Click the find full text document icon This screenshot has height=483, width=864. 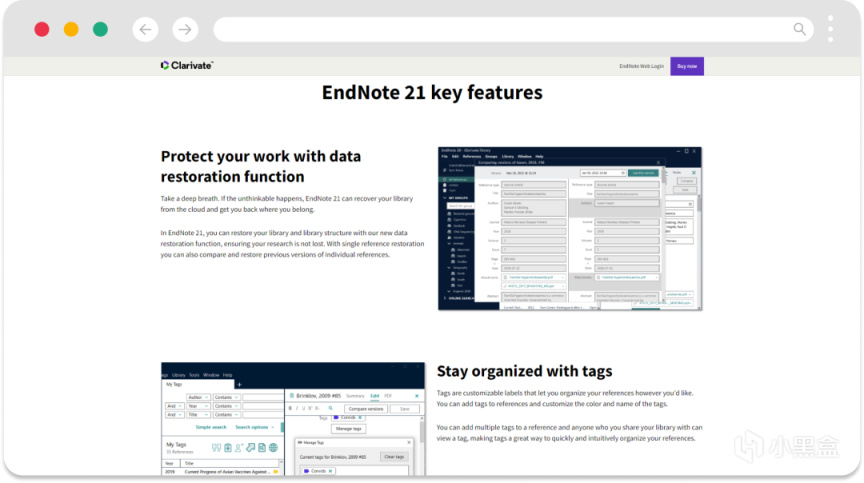tap(262, 448)
